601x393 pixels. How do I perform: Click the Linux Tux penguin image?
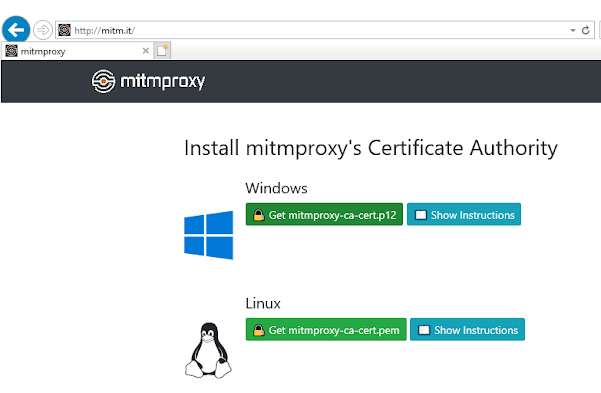(x=209, y=350)
